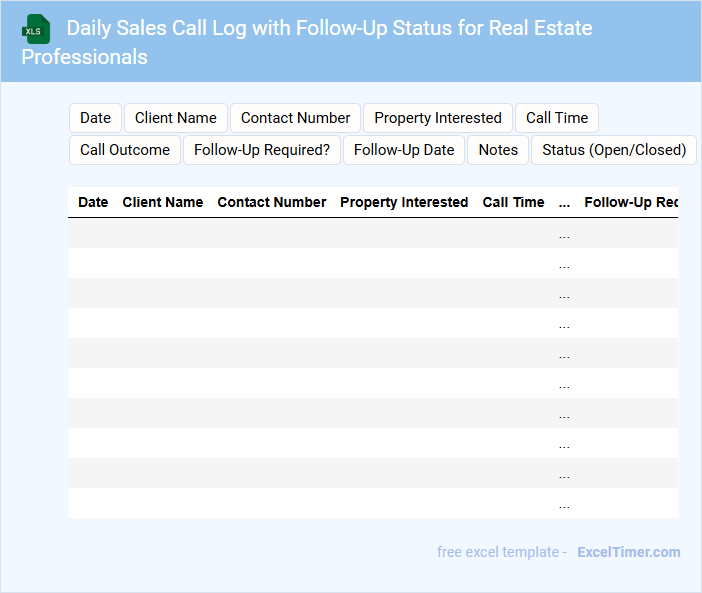Screen dimensions: 702x593
Task: Click the Call Time tag
Action: click(557, 118)
